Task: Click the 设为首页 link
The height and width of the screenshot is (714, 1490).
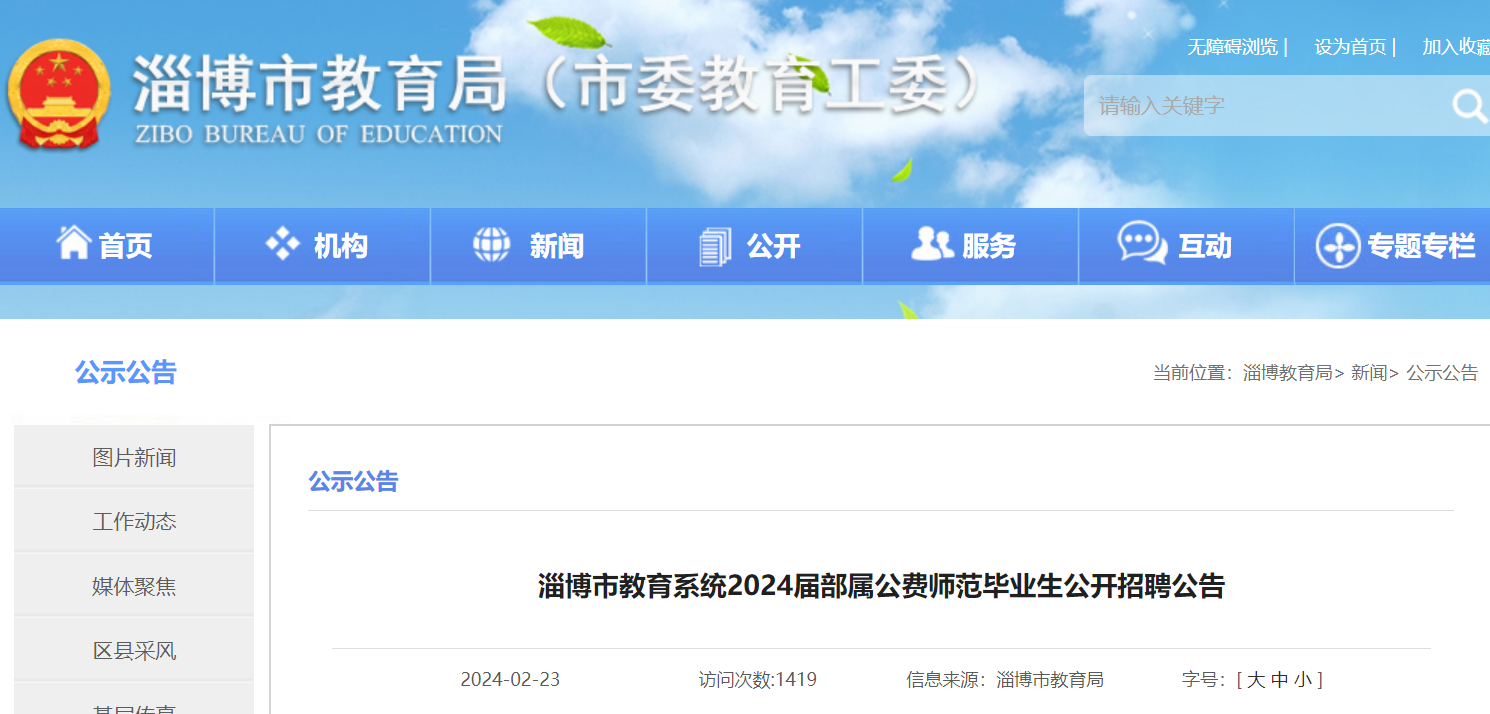Action: pos(1350,47)
